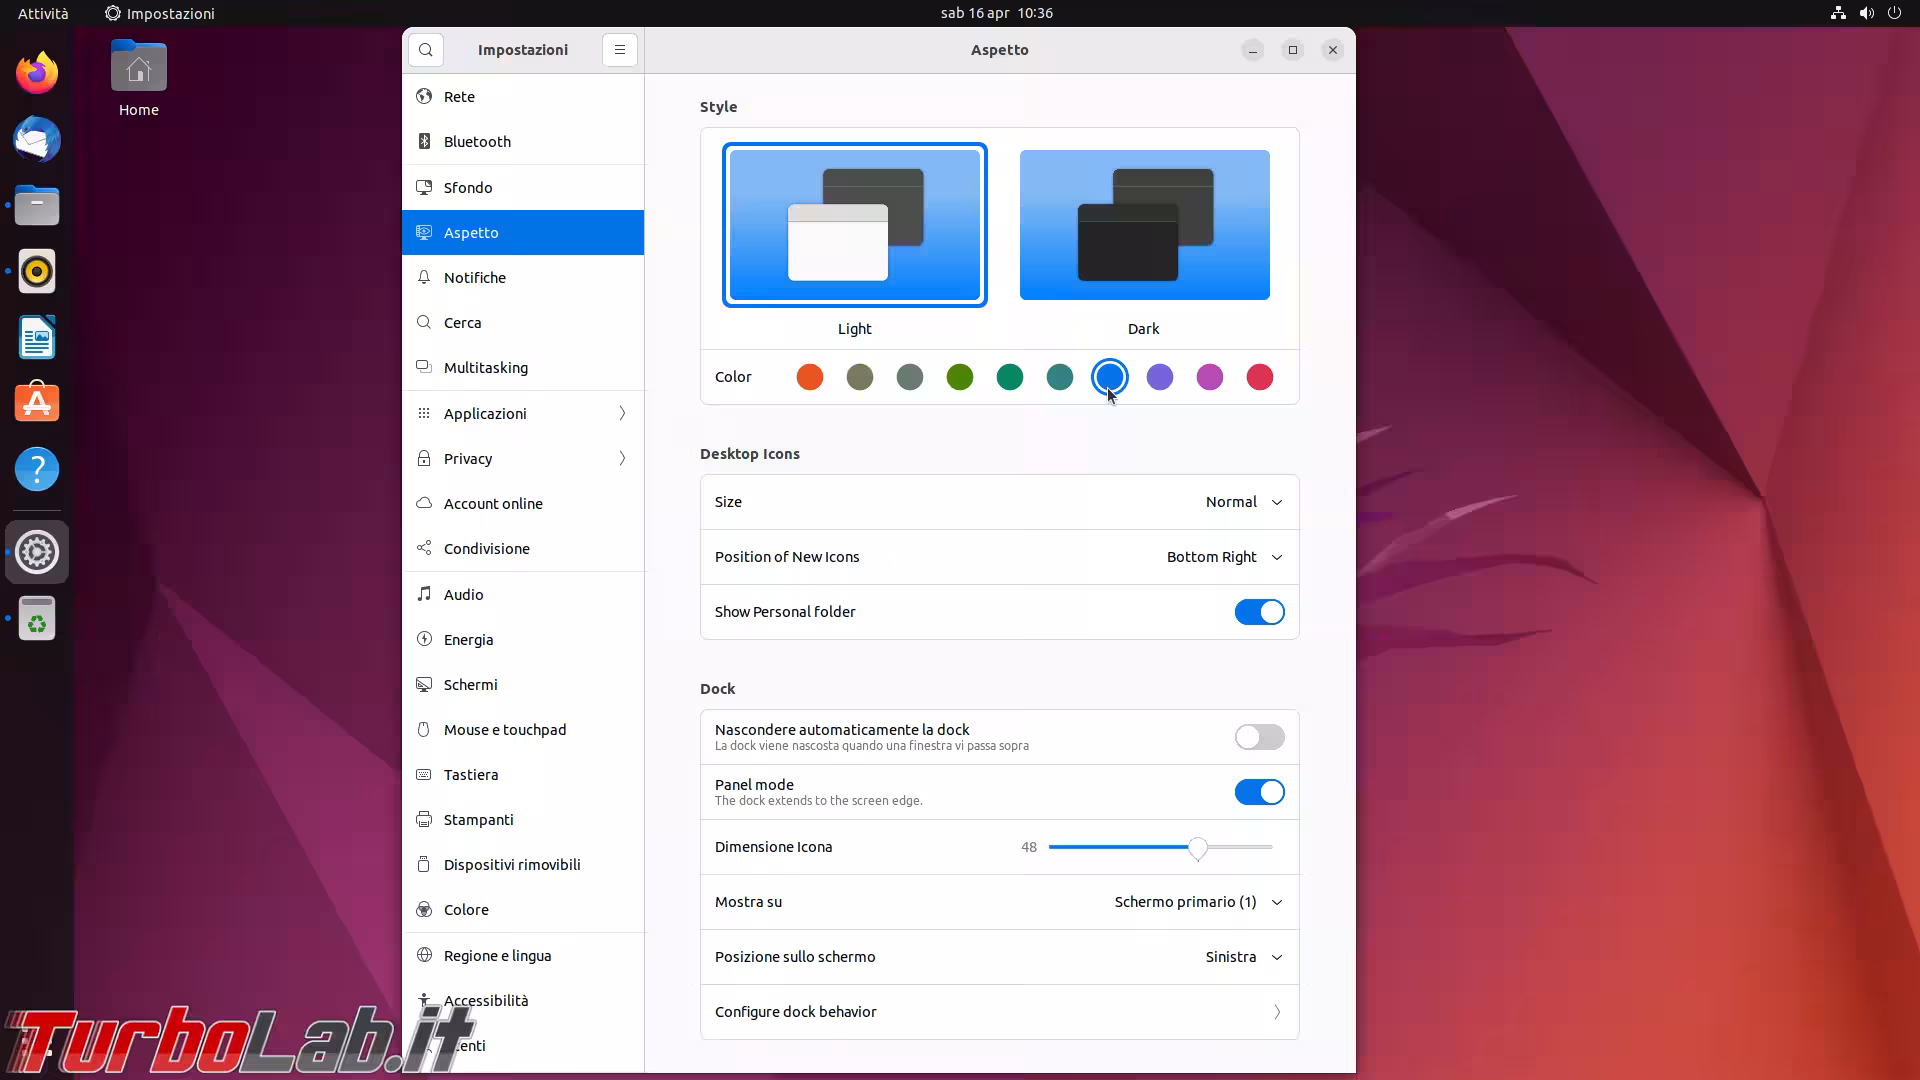This screenshot has width=1920, height=1080.
Task: Click Attività in the top bar
Action: click(x=43, y=13)
